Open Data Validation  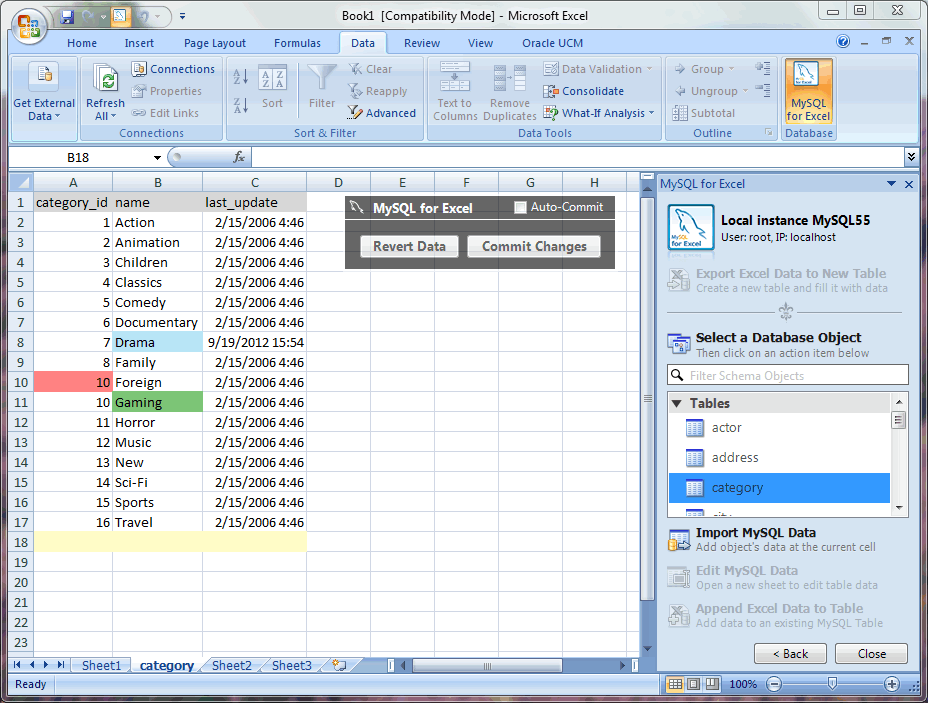click(598, 69)
